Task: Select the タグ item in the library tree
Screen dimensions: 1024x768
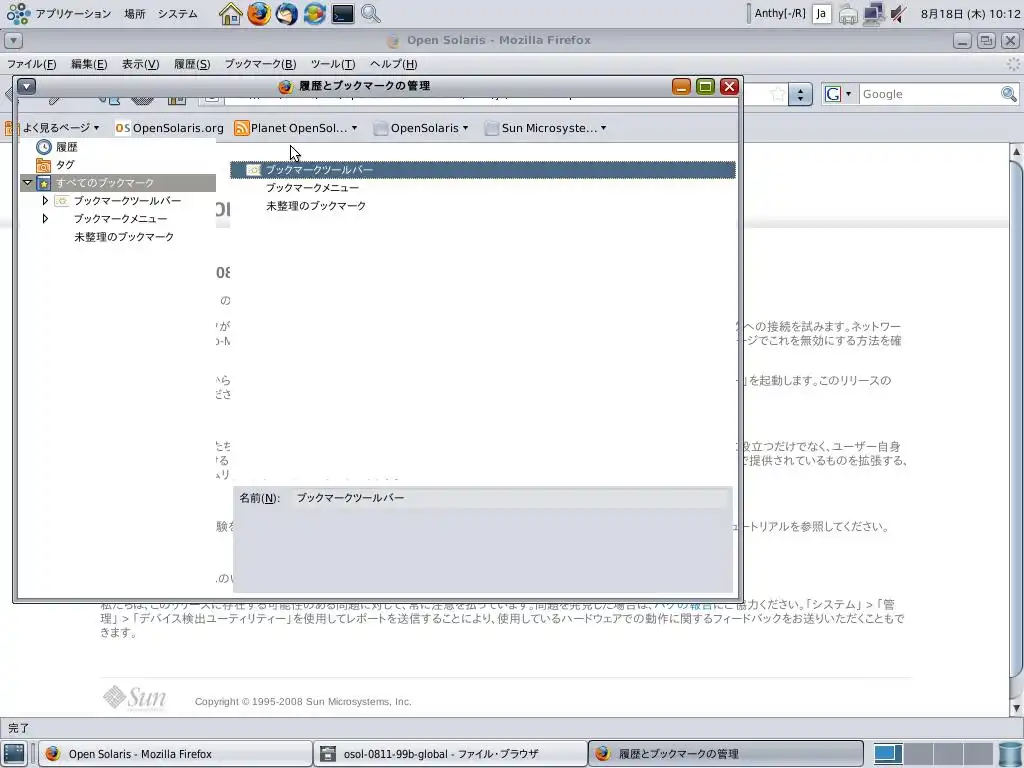Action: point(65,165)
